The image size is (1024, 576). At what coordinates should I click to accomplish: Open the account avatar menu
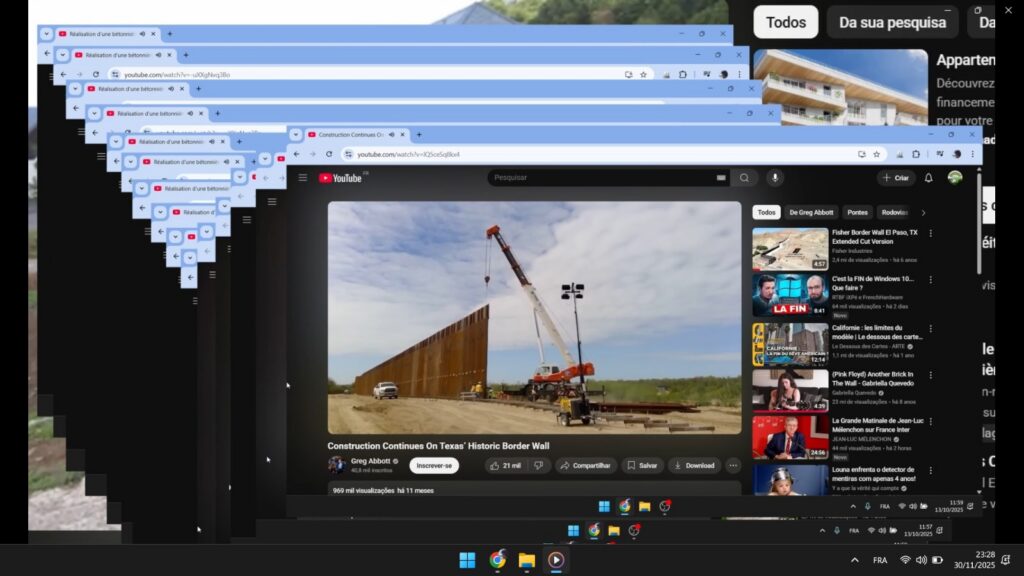(955, 178)
